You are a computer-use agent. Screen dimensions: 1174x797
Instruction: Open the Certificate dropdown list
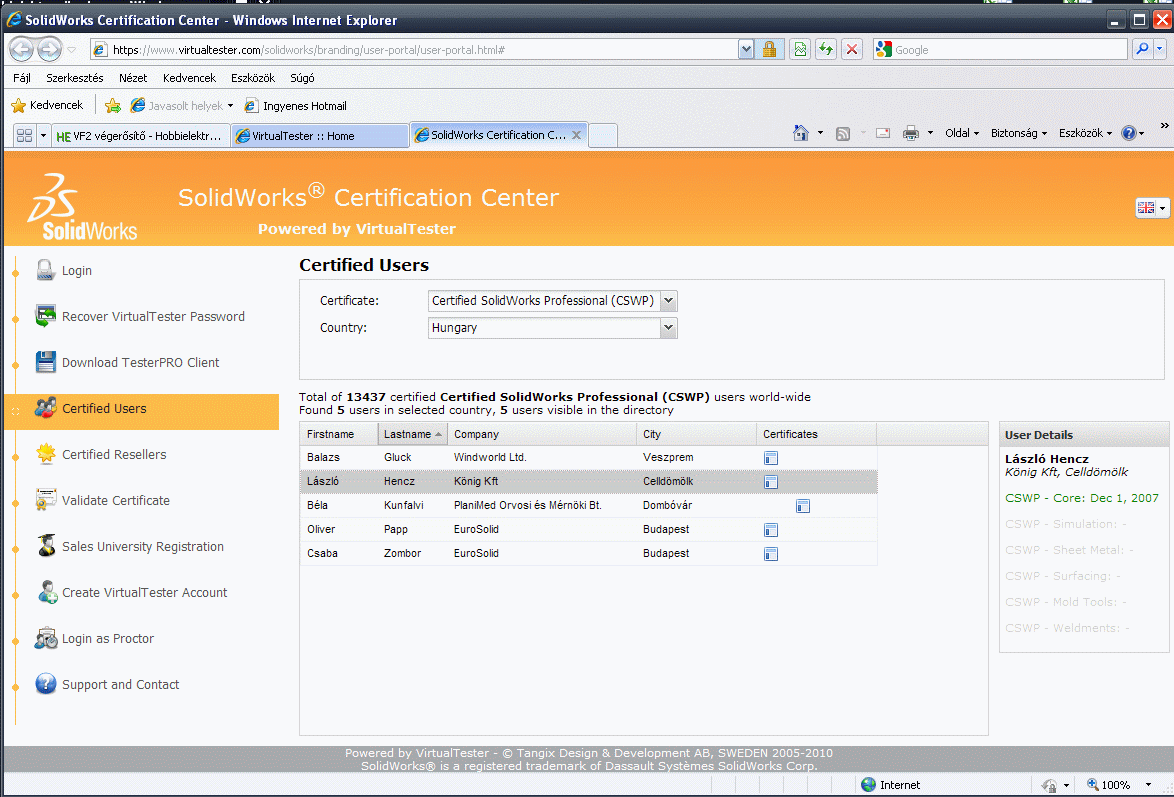tap(669, 300)
